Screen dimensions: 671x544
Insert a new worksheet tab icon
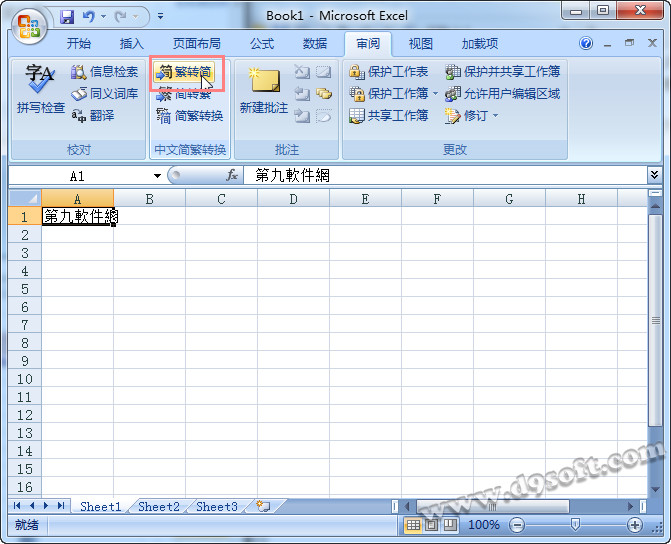(x=263, y=506)
